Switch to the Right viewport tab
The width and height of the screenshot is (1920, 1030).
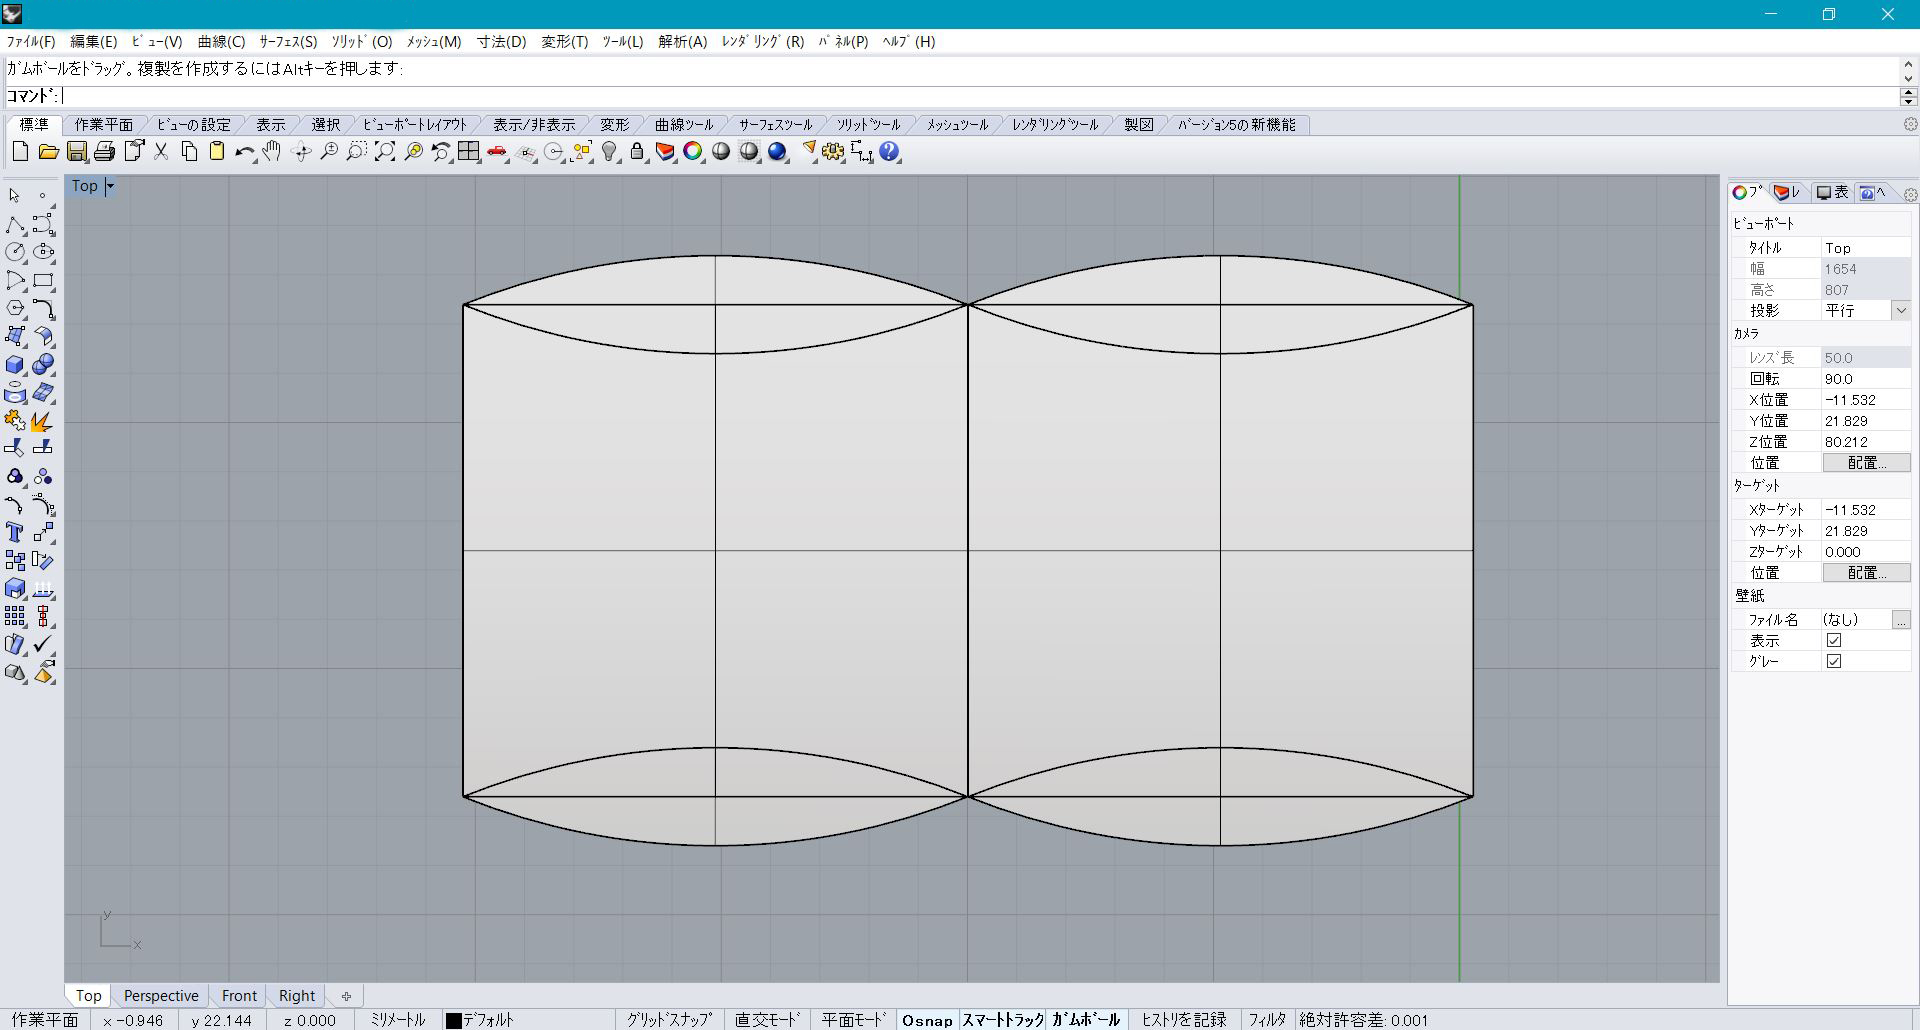(x=297, y=995)
